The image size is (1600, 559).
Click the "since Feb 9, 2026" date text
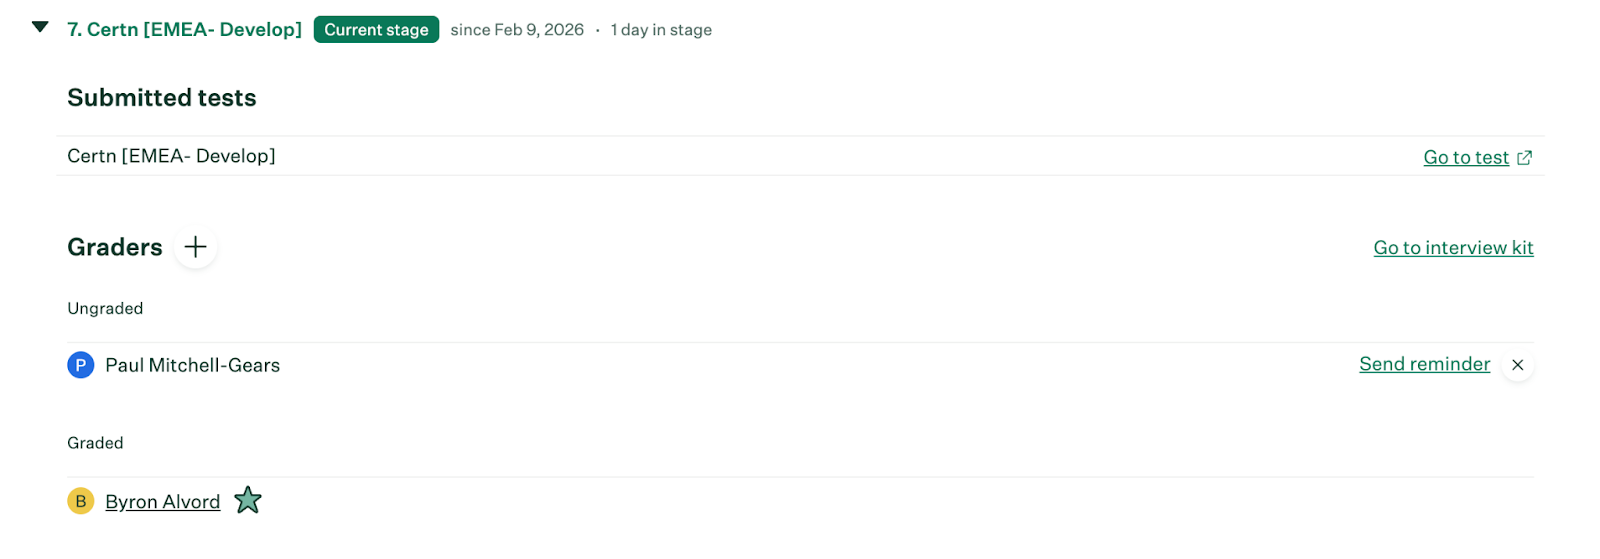point(517,30)
